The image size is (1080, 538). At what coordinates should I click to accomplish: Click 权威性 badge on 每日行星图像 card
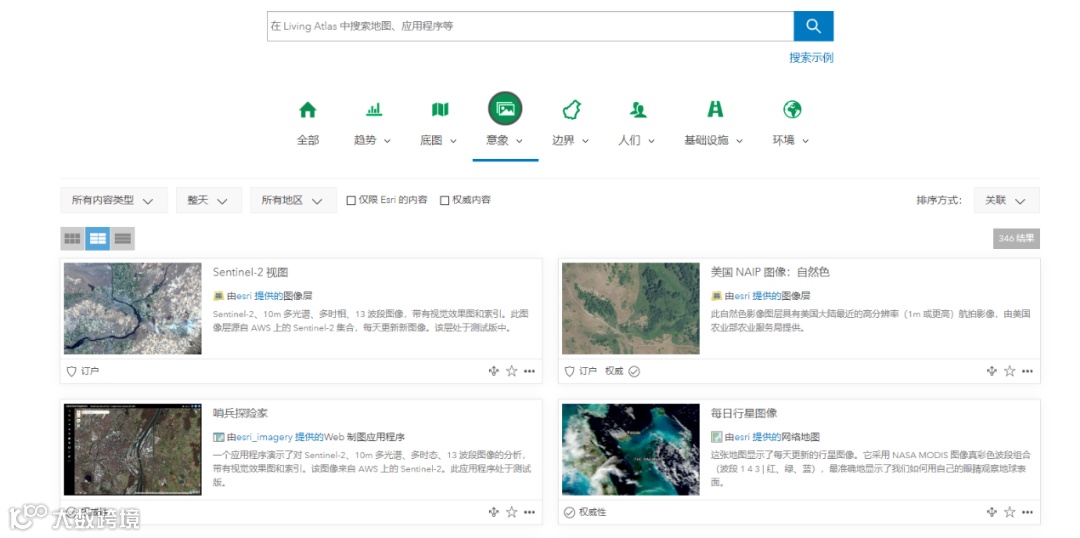coord(585,512)
